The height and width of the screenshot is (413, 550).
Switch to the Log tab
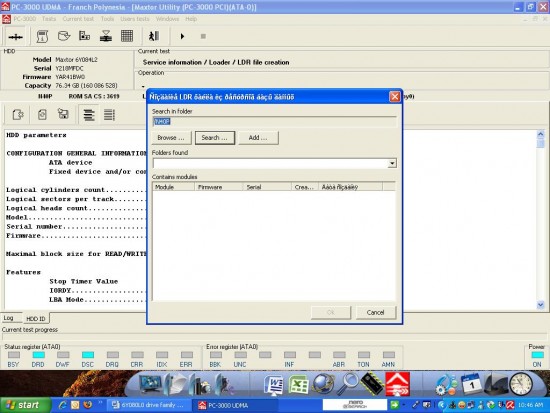[x=9, y=318]
